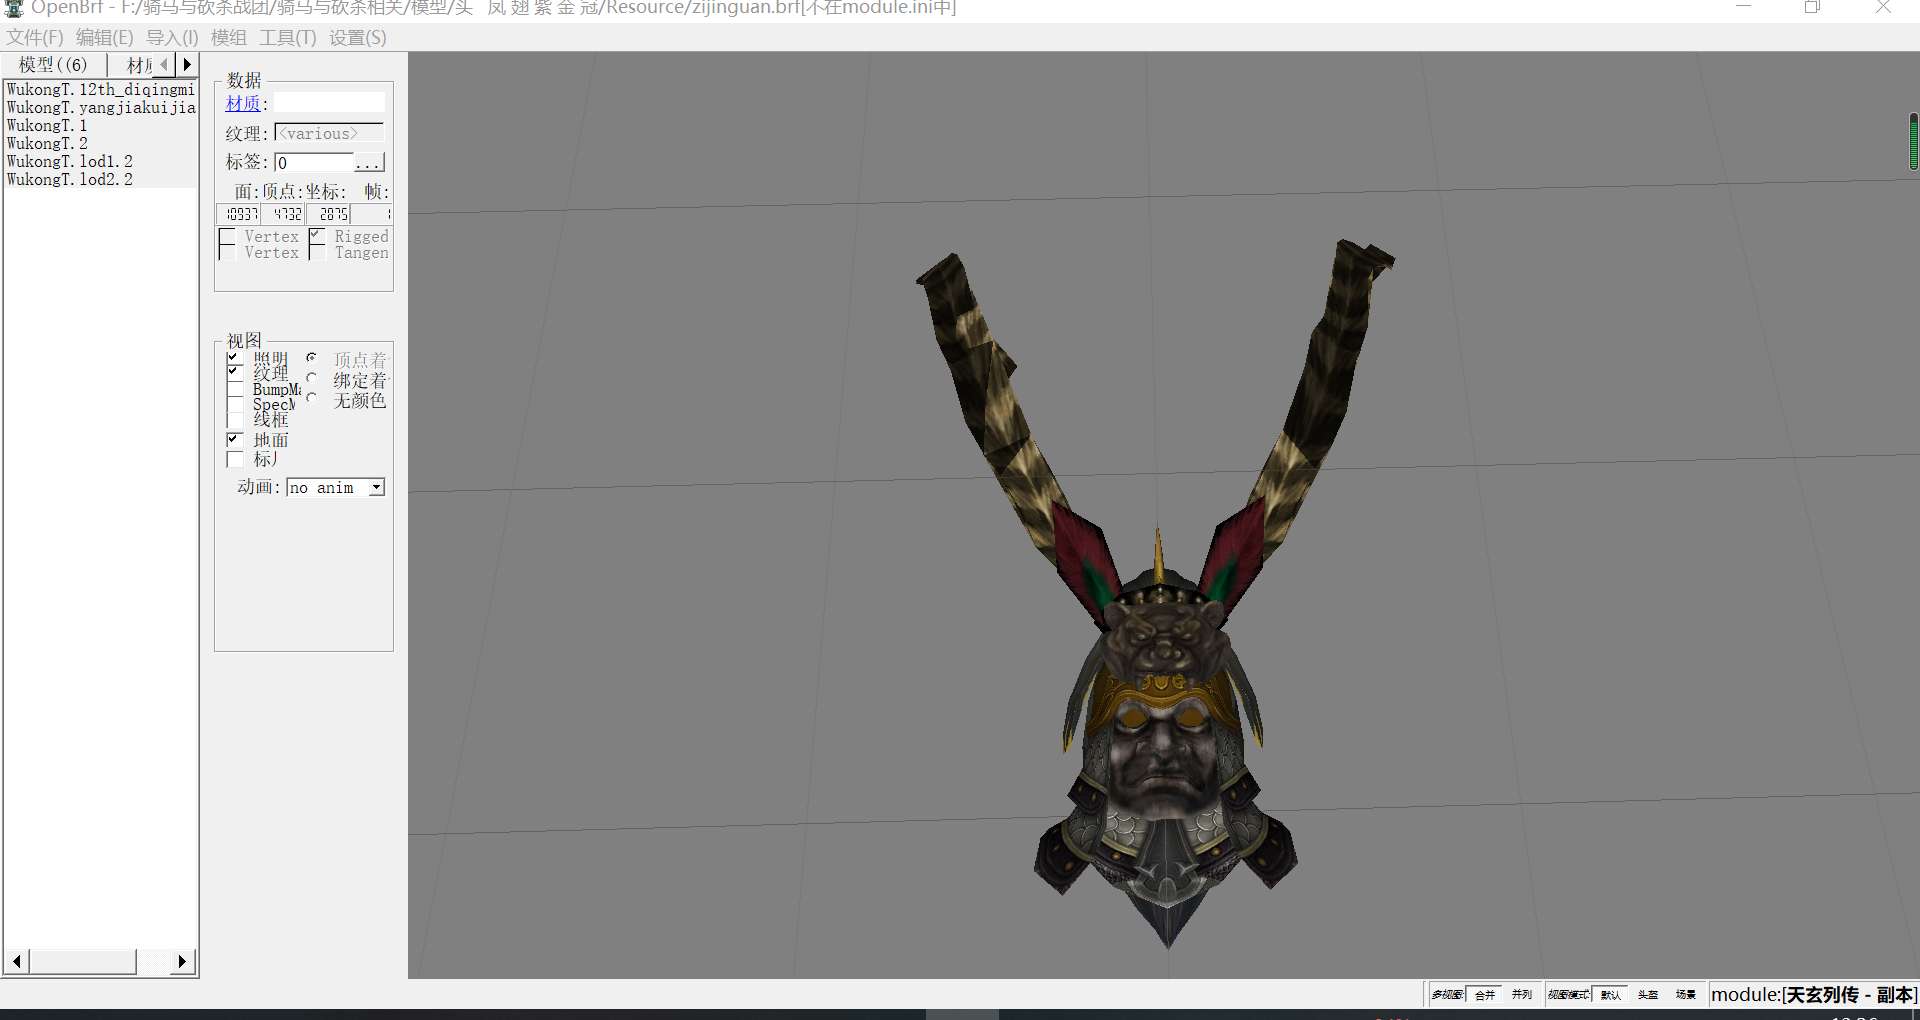Select 头盔 helmet view mode

[x=1648, y=995]
